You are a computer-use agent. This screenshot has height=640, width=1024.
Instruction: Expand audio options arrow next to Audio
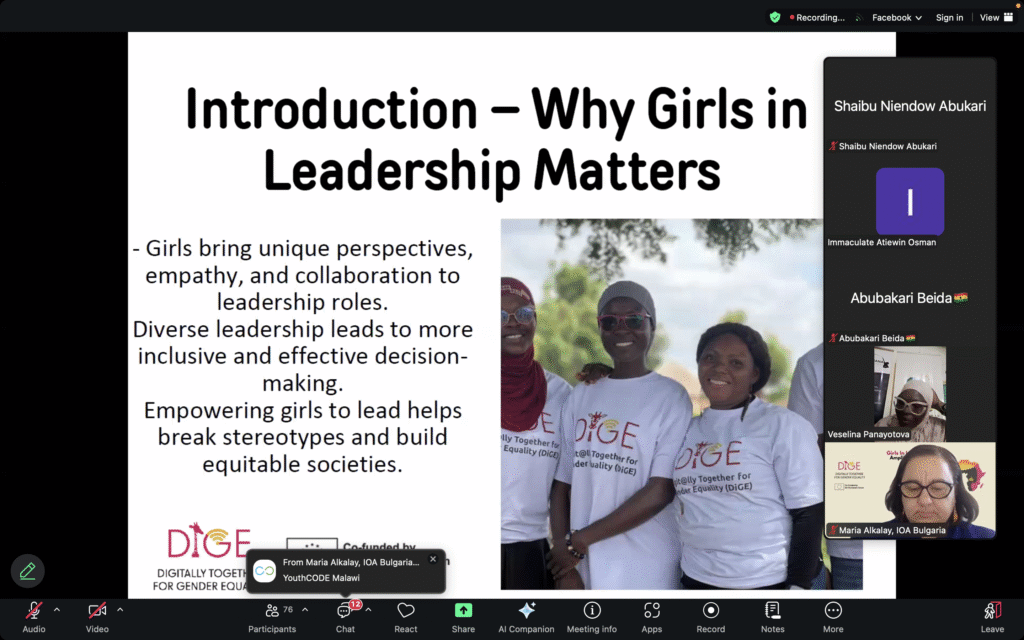[x=57, y=609]
